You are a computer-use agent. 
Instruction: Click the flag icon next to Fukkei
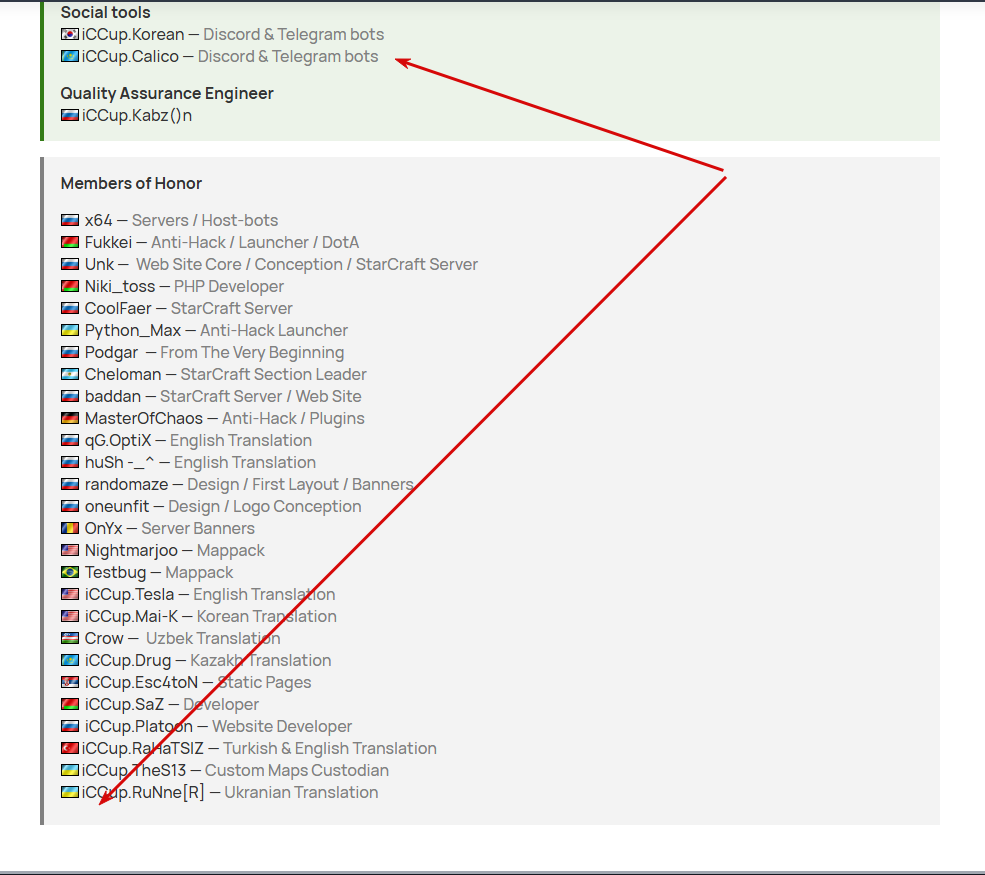pyautogui.click(x=70, y=242)
